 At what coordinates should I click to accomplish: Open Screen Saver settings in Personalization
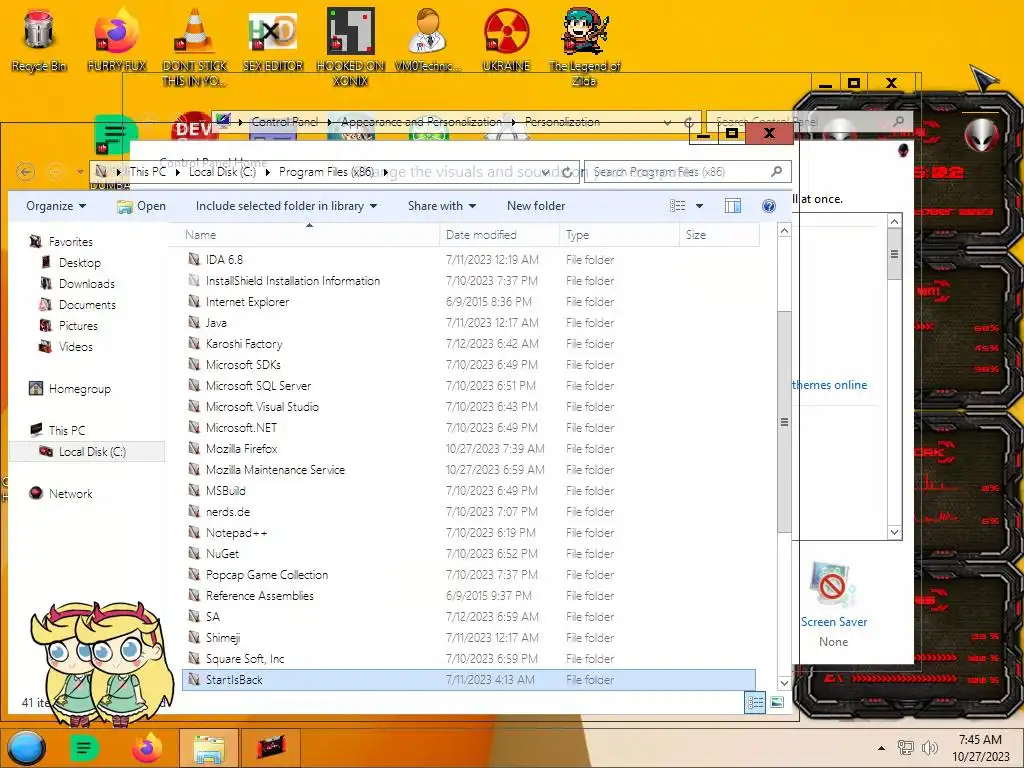pyautogui.click(x=834, y=604)
